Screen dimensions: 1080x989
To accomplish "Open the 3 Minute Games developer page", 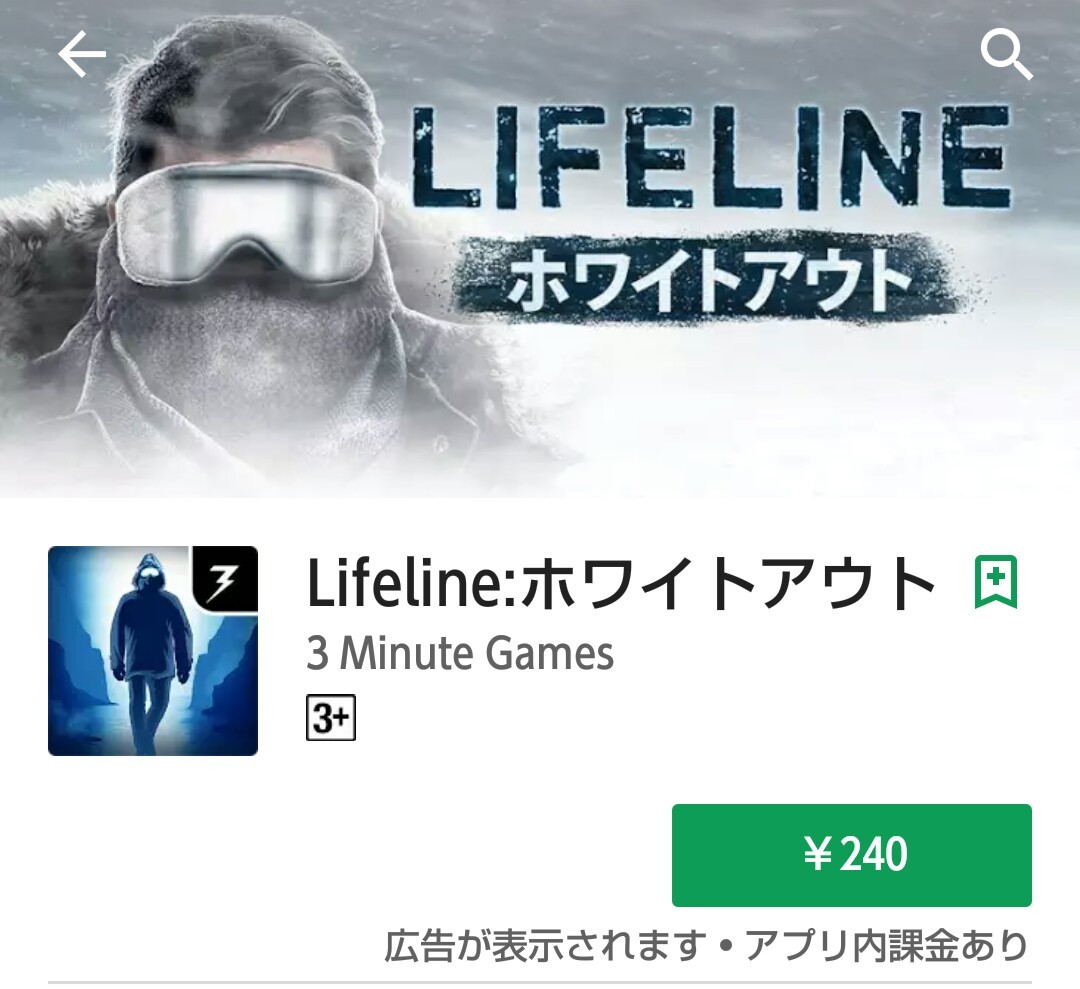I will pos(459,653).
